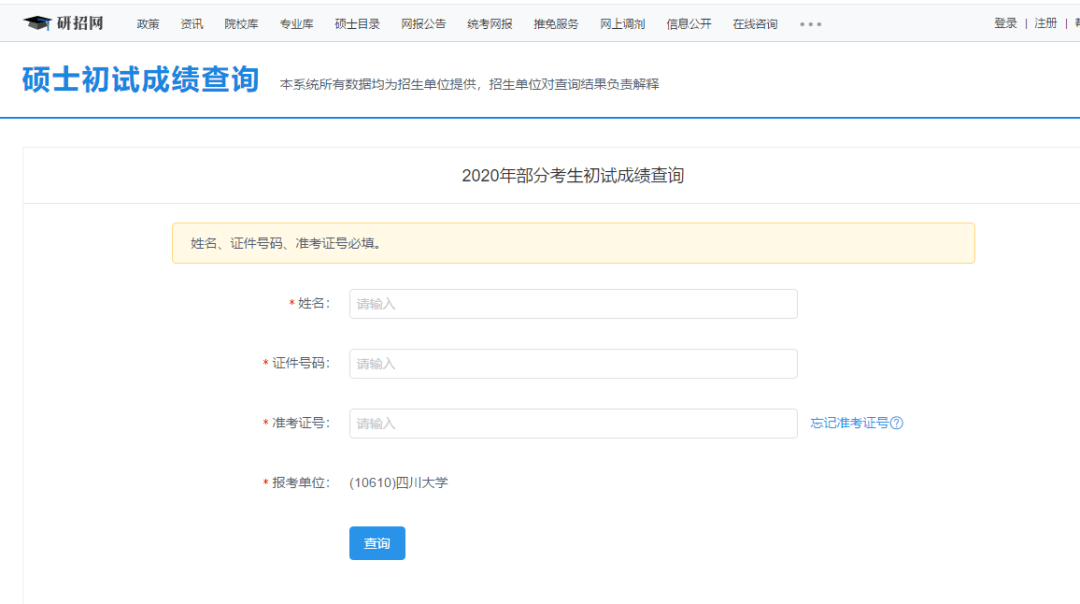Select the 信息公开 menu item
This screenshot has height=604, width=1080.
coord(688,24)
